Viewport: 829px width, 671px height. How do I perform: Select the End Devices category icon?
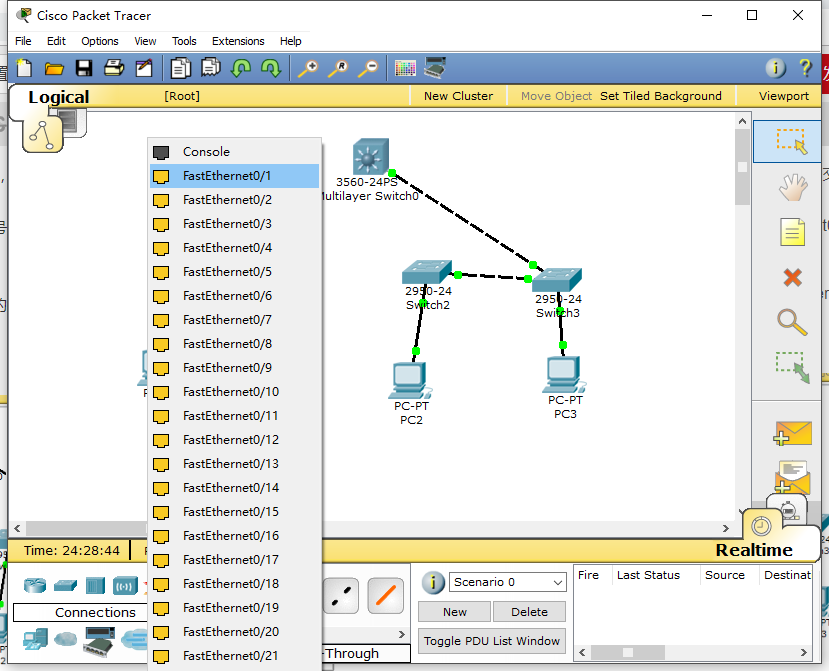pos(35,639)
